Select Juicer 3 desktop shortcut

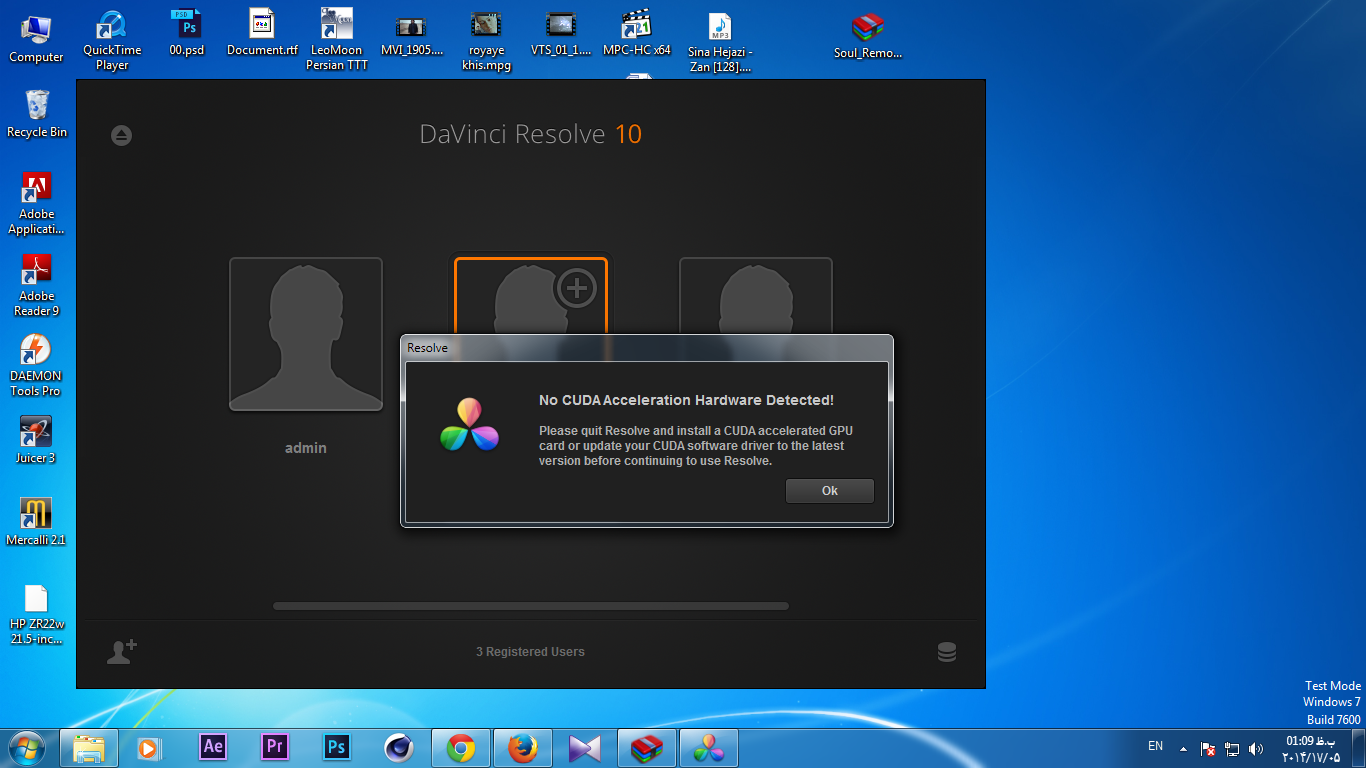36,440
